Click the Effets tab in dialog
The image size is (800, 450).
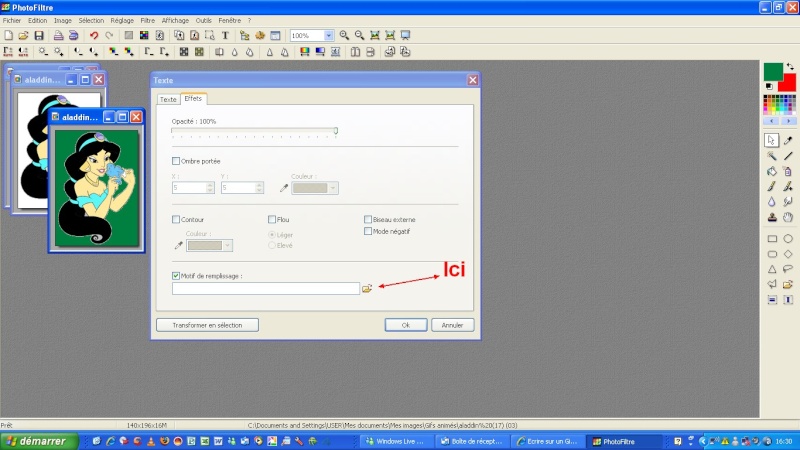(193, 98)
